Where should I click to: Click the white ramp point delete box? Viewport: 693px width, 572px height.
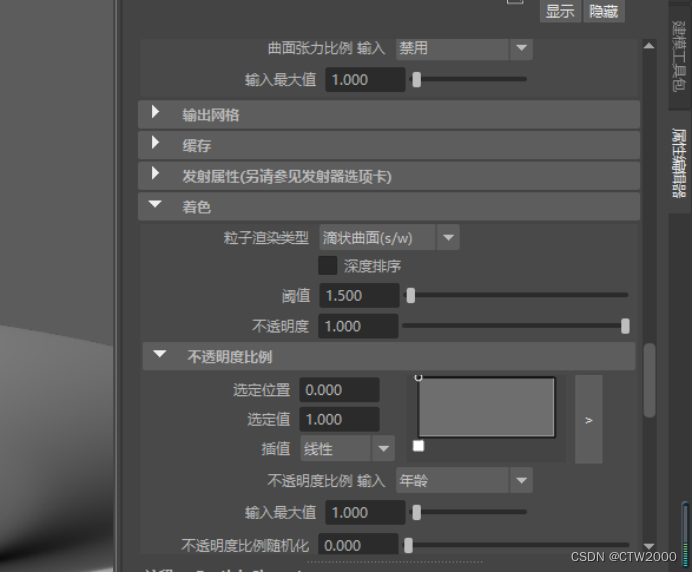418,446
